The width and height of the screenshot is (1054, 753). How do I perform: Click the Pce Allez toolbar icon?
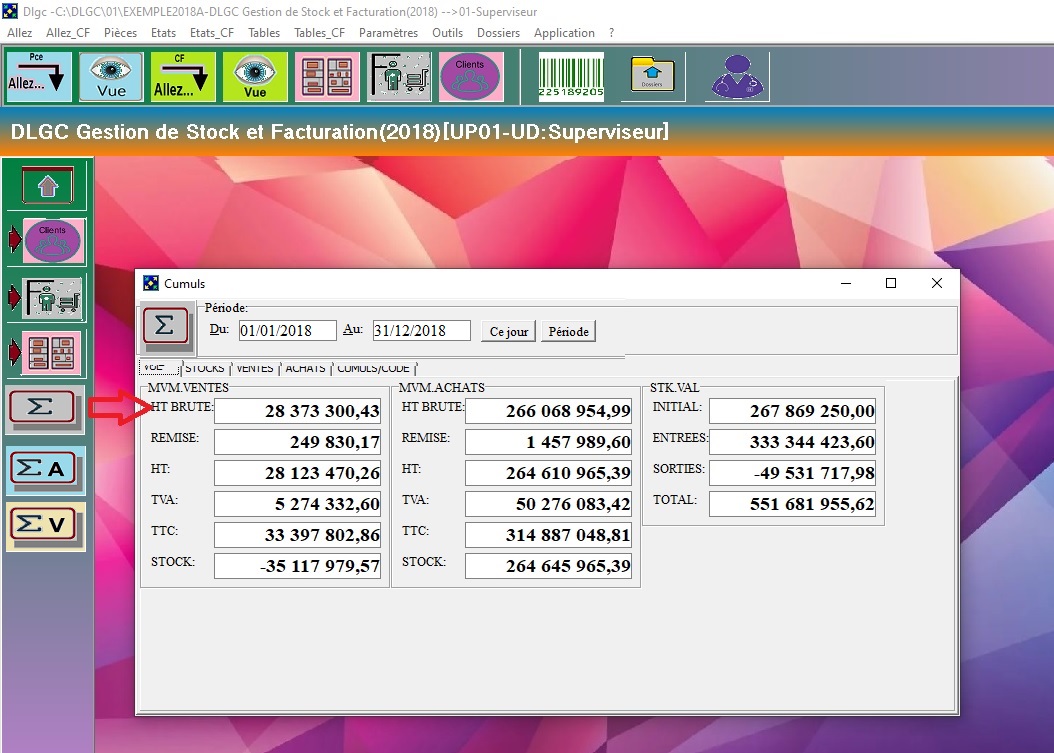[x=38, y=77]
